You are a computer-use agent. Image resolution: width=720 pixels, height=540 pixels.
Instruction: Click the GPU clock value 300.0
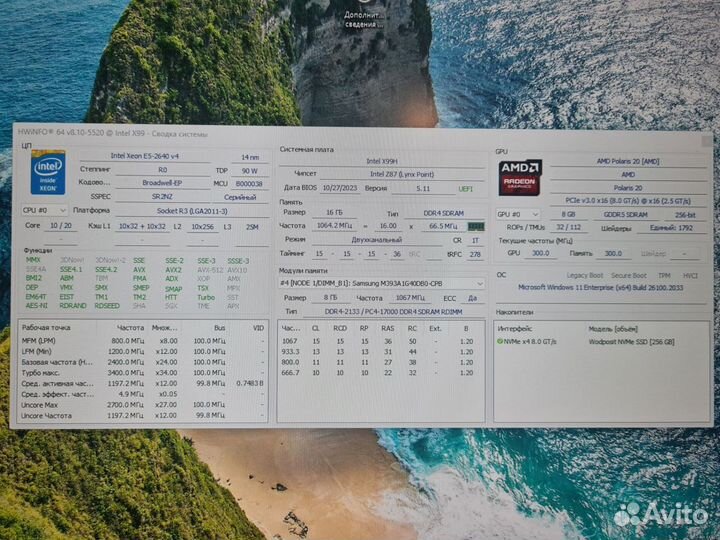[x=540, y=253]
